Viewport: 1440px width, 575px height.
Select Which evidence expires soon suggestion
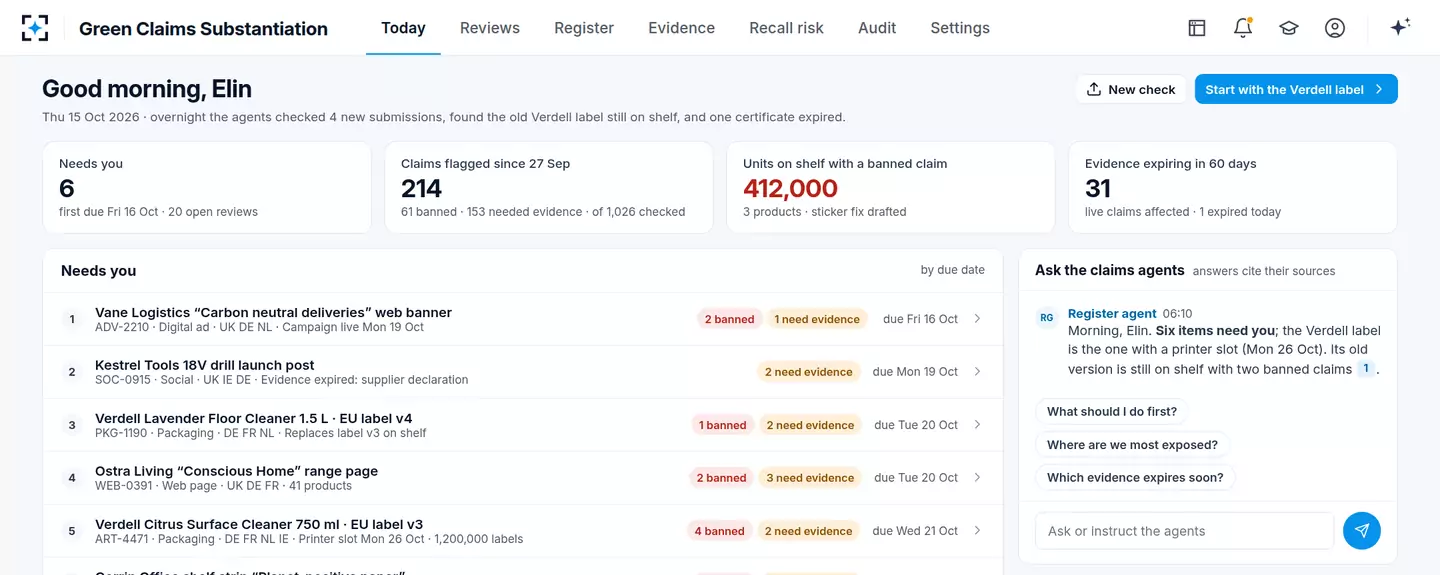1135,477
